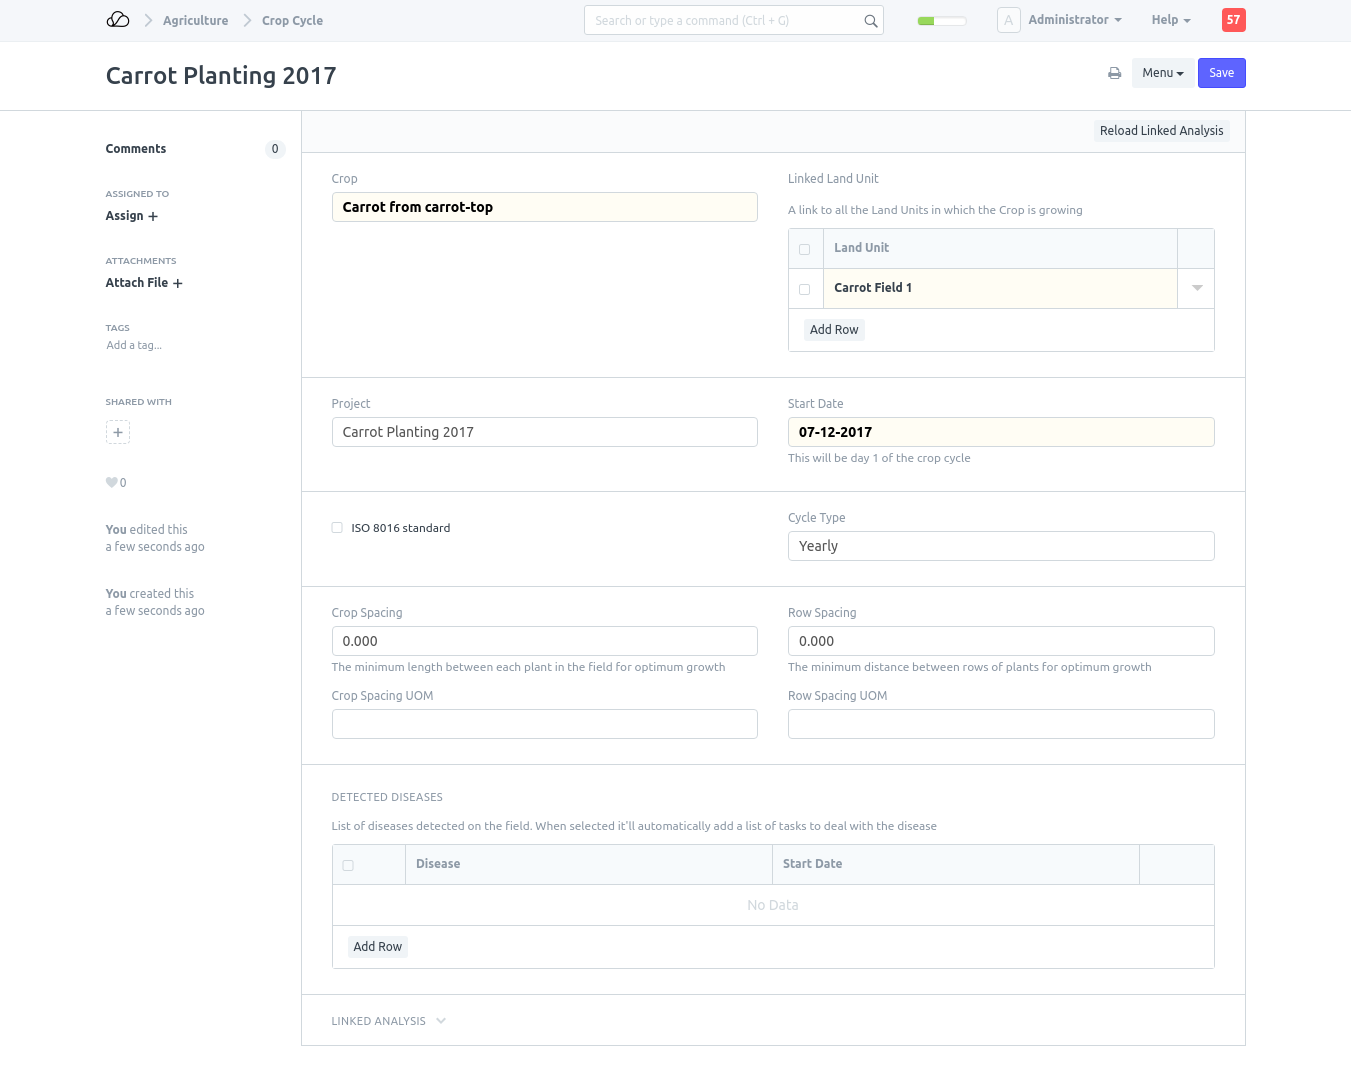Click the Save button
This screenshot has height=1067, width=1351.
(1221, 73)
